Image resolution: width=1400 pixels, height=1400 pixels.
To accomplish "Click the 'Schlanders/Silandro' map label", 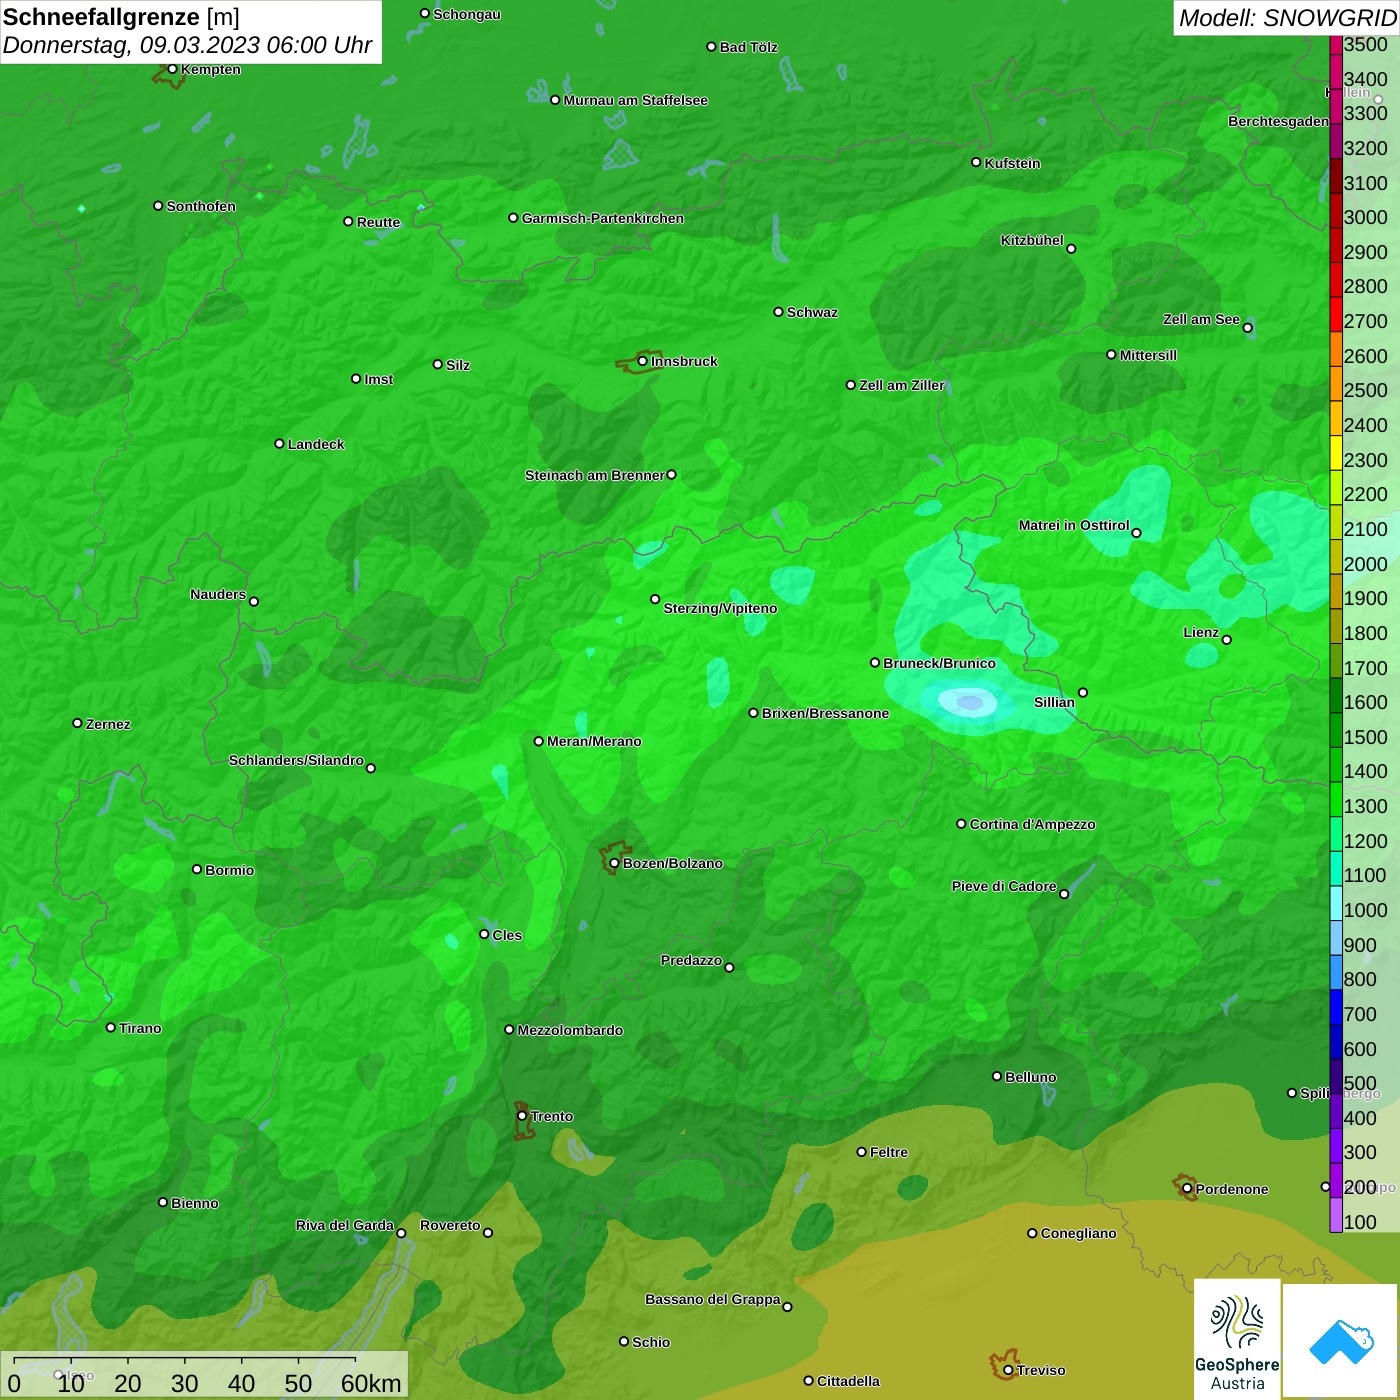I will click(x=296, y=760).
